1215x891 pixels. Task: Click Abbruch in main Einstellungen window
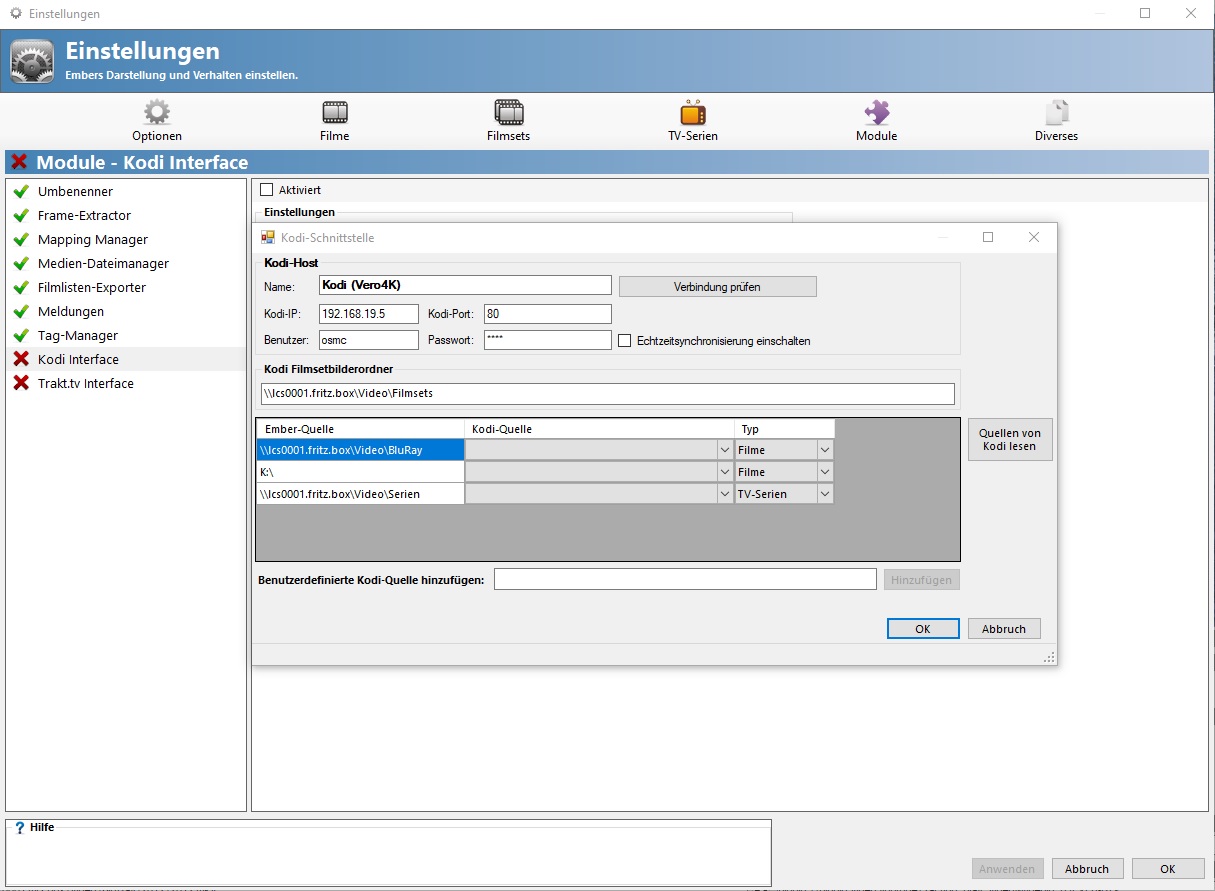(1087, 869)
